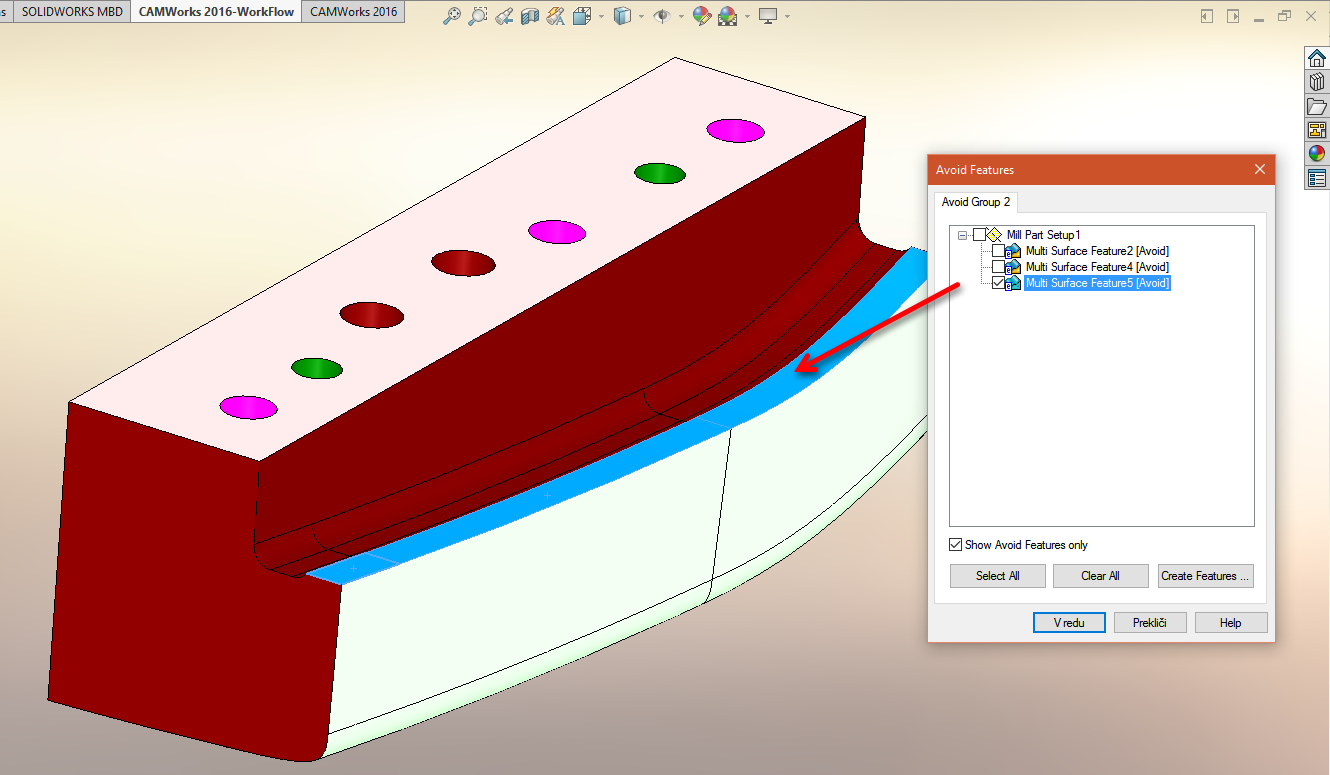
Task: Switch to the SOLIDWORKS MBD tab
Action: tap(72, 12)
